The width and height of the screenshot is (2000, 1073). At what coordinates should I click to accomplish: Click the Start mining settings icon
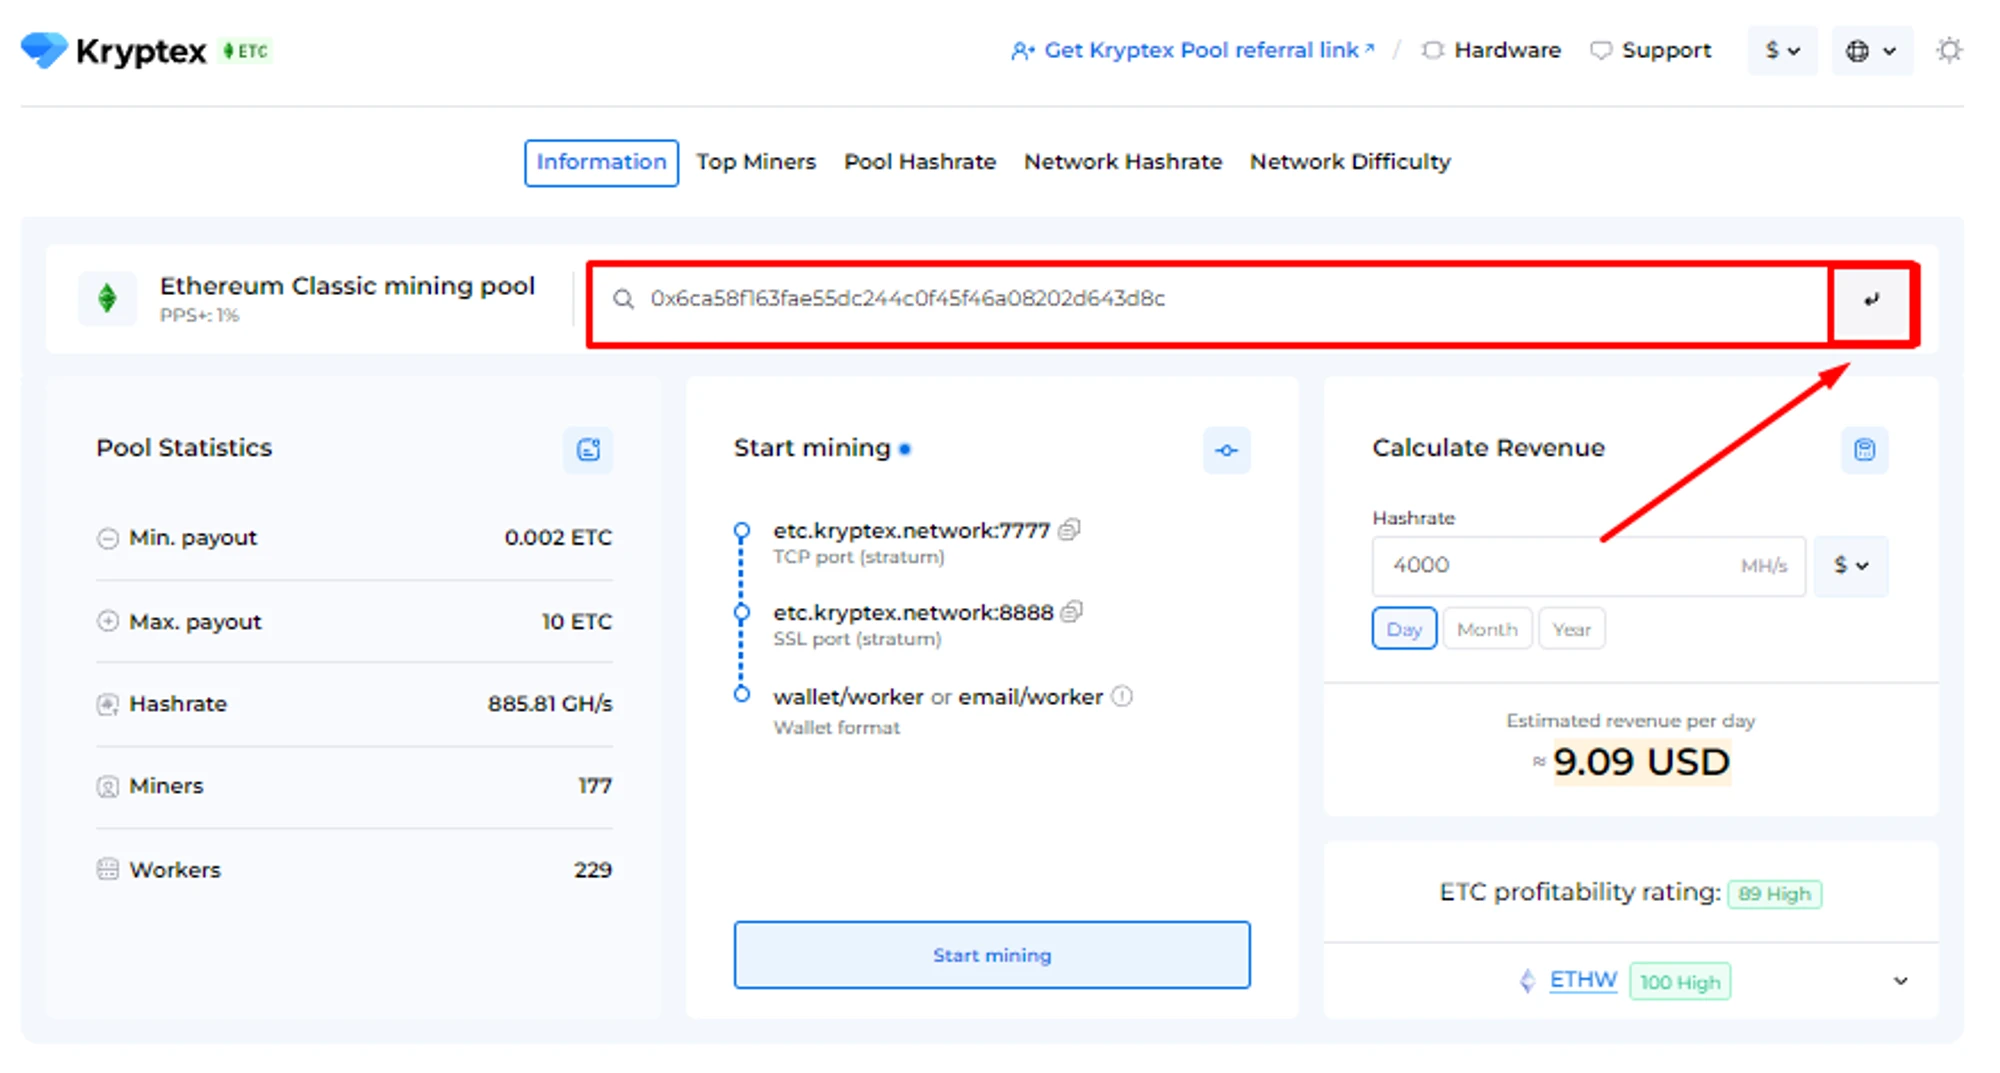pyautogui.click(x=1226, y=450)
